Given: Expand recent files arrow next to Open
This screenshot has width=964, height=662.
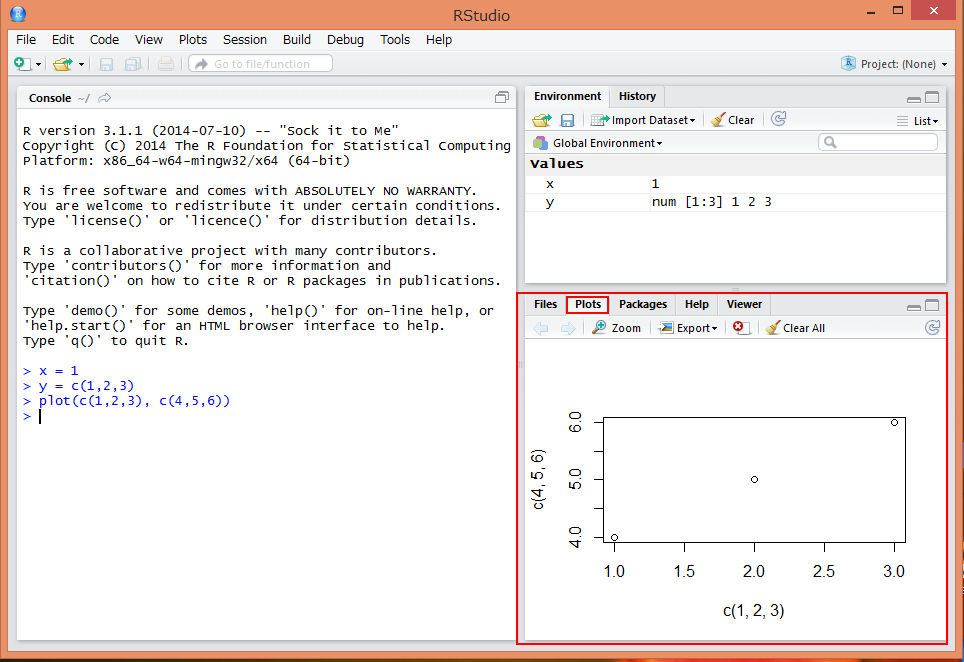Looking at the screenshot, I should [x=81, y=65].
